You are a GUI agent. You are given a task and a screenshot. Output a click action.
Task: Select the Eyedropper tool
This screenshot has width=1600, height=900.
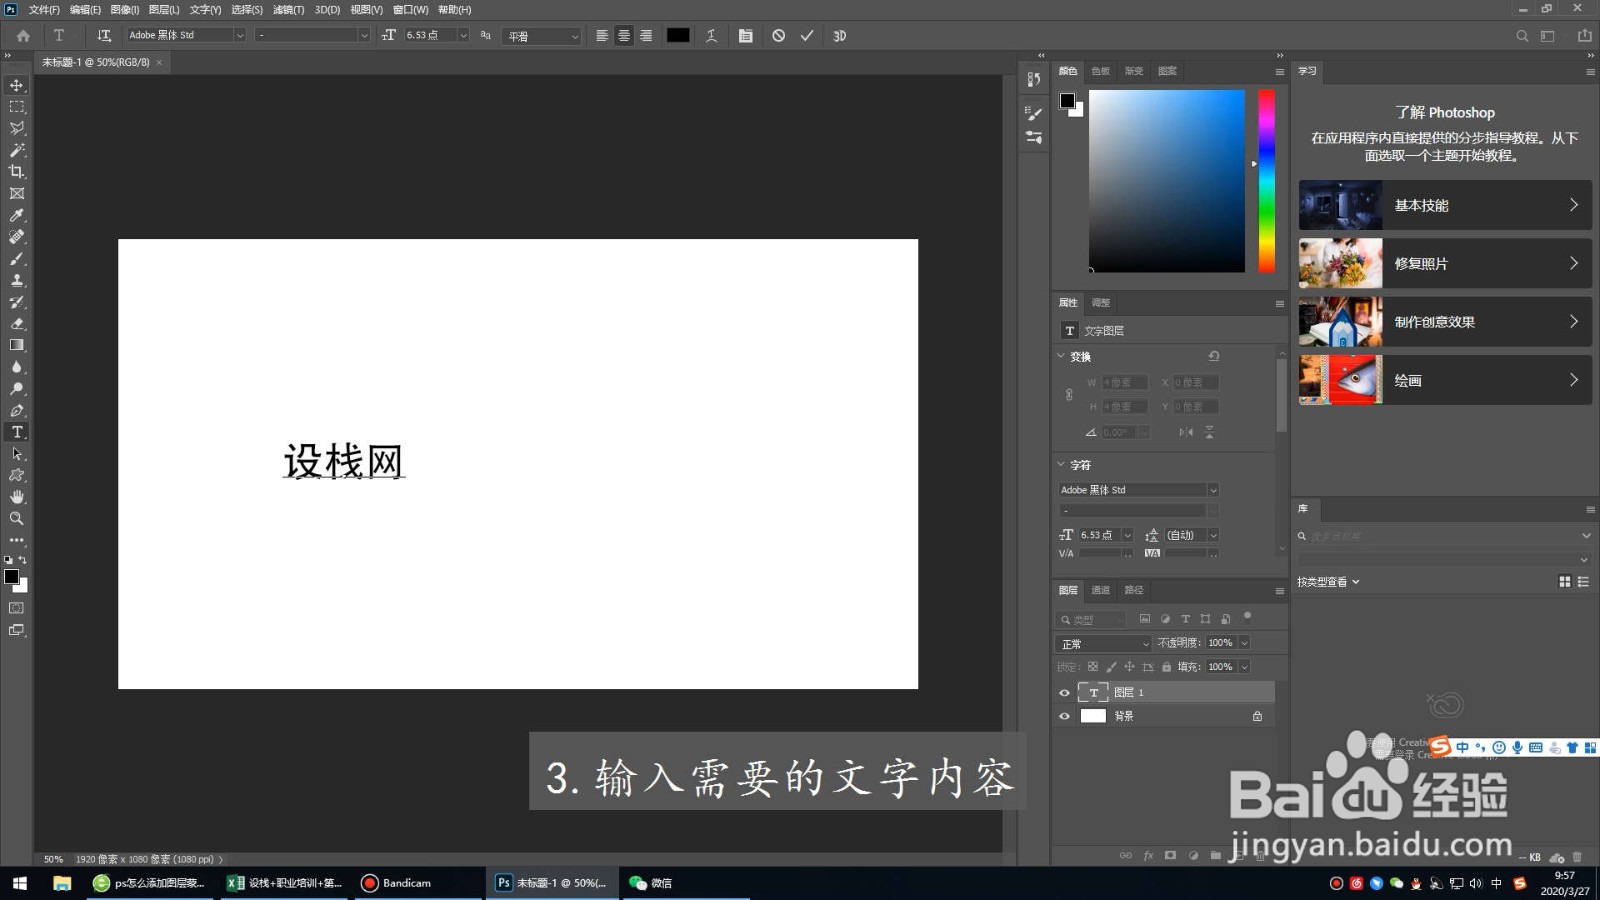tap(17, 215)
